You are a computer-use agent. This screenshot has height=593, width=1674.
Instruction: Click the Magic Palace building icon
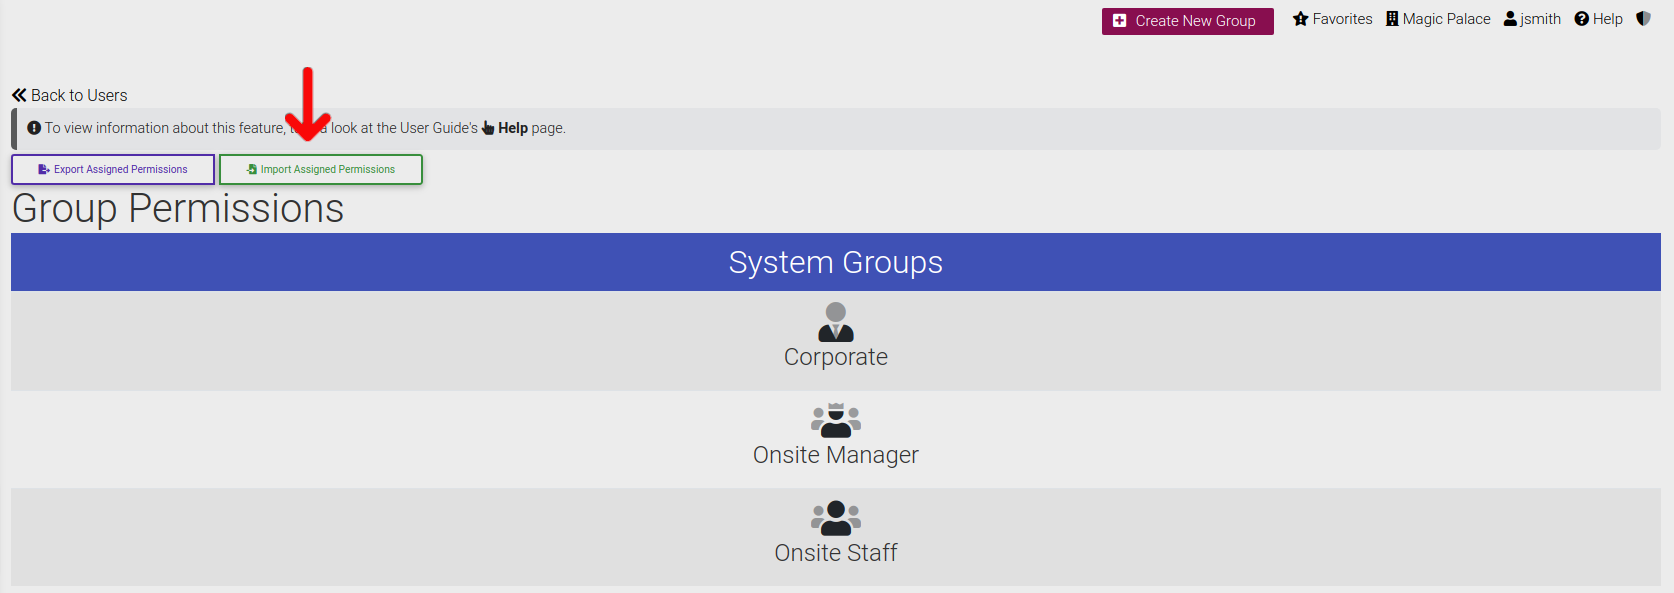pyautogui.click(x=1392, y=19)
